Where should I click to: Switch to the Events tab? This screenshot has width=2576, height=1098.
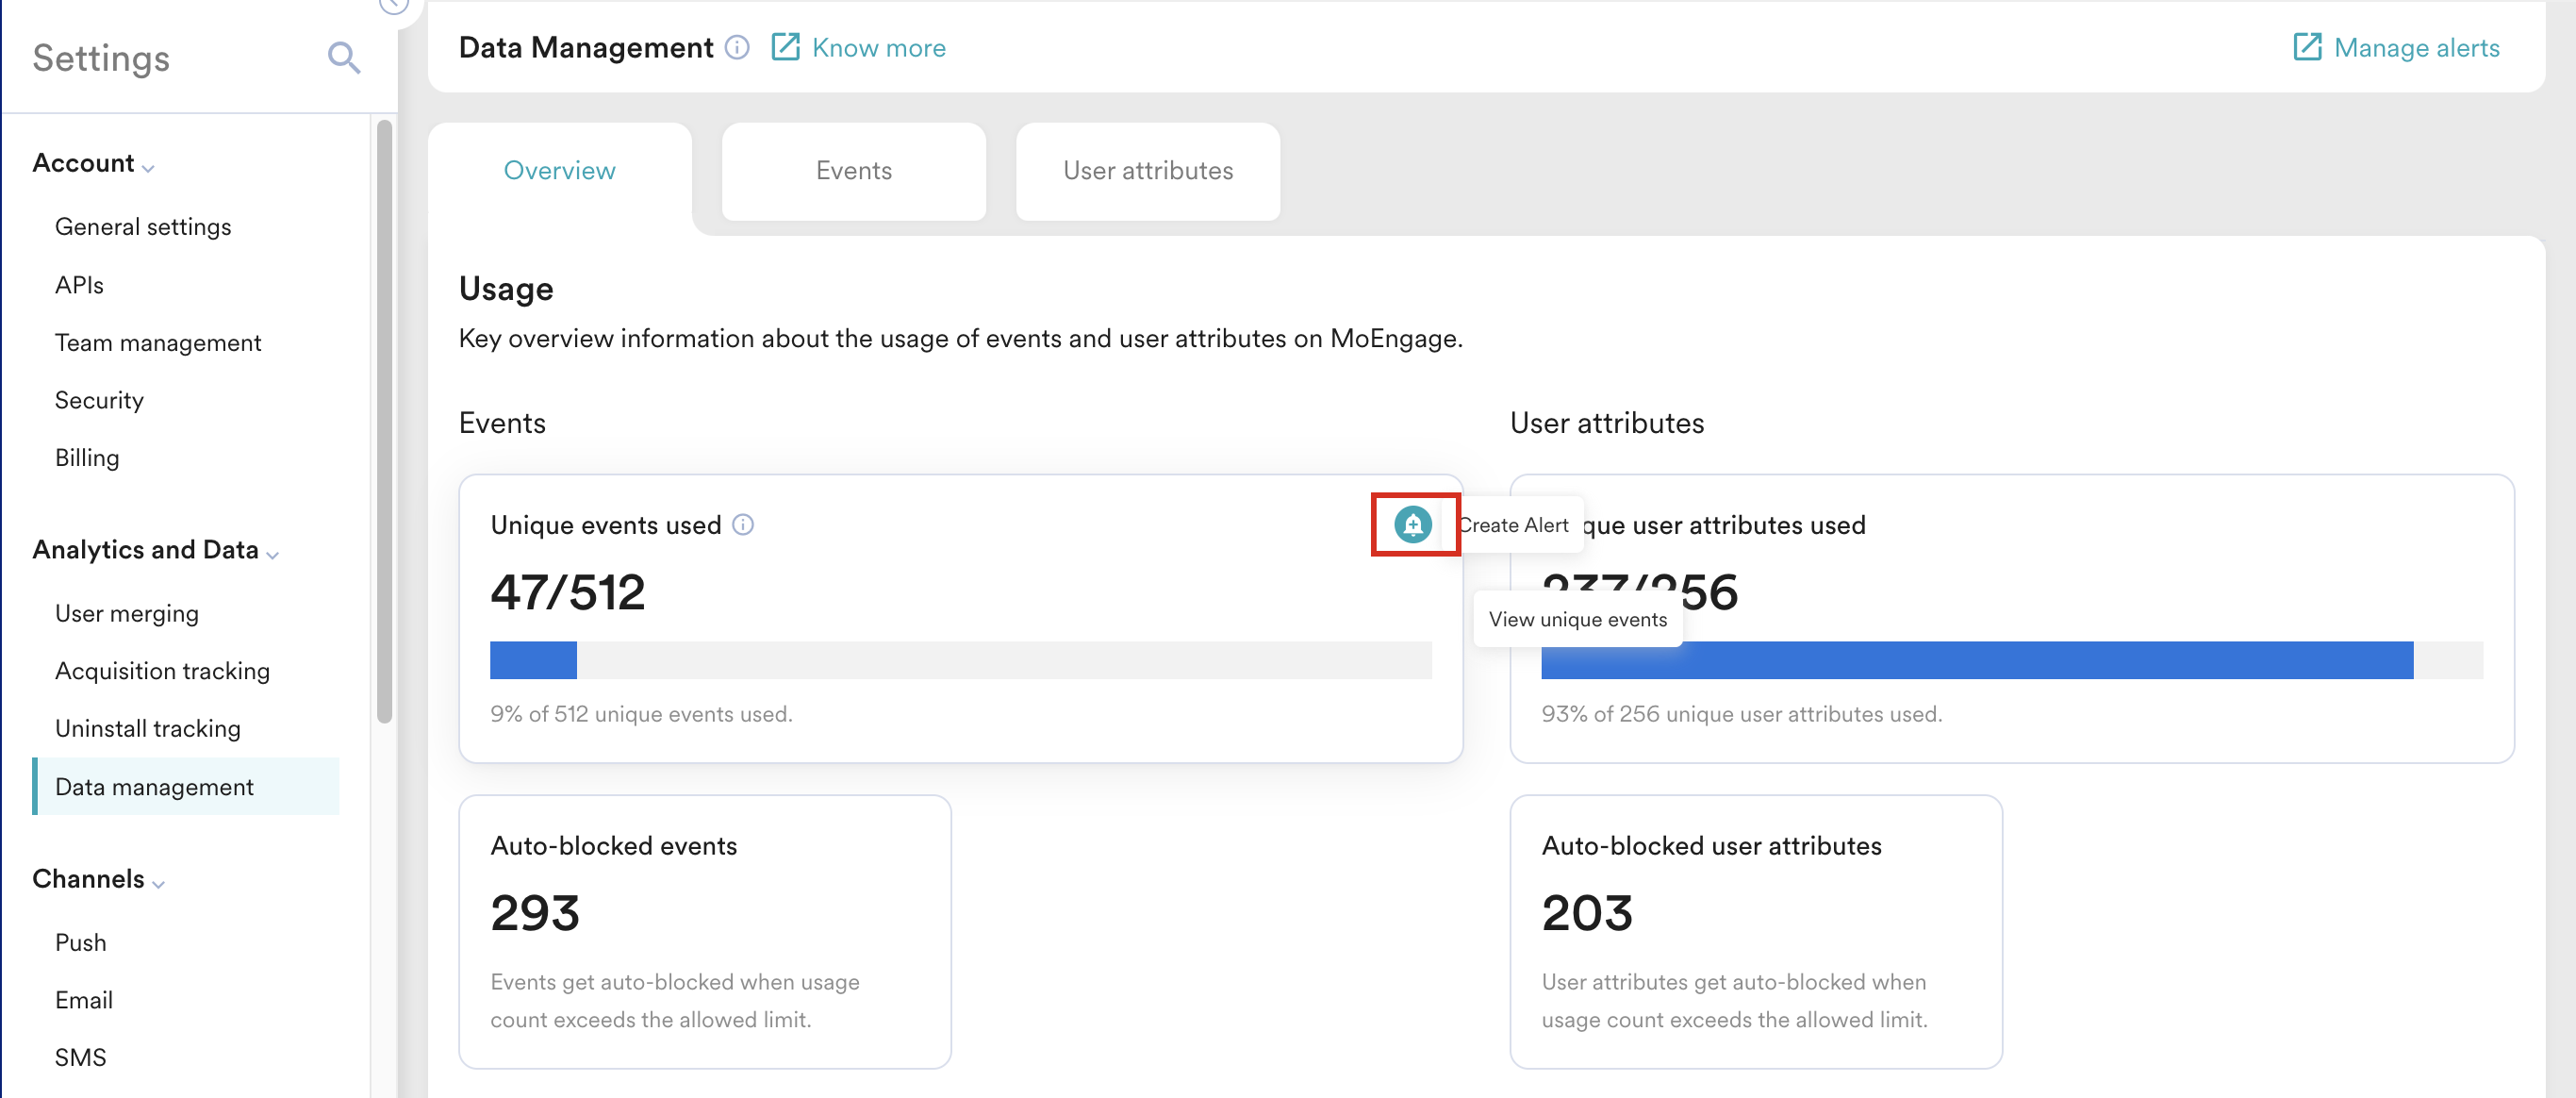853,171
